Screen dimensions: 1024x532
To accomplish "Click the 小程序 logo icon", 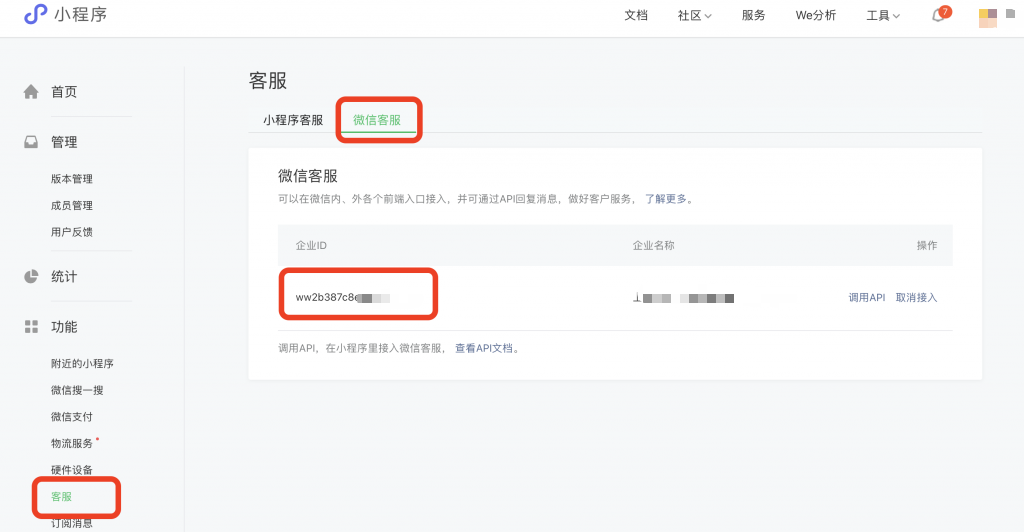I will (x=36, y=15).
